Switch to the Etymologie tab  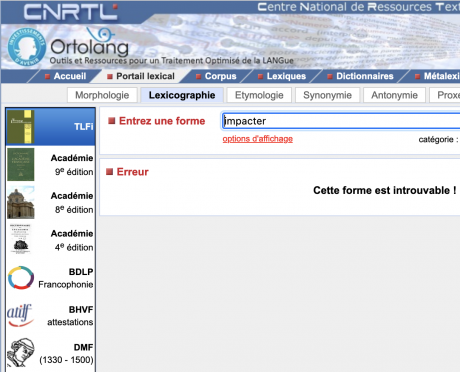259,95
